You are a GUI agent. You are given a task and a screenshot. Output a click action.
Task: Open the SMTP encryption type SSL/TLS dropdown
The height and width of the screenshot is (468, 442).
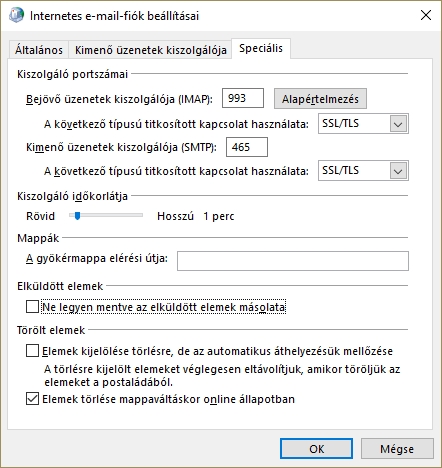pyautogui.click(x=363, y=171)
